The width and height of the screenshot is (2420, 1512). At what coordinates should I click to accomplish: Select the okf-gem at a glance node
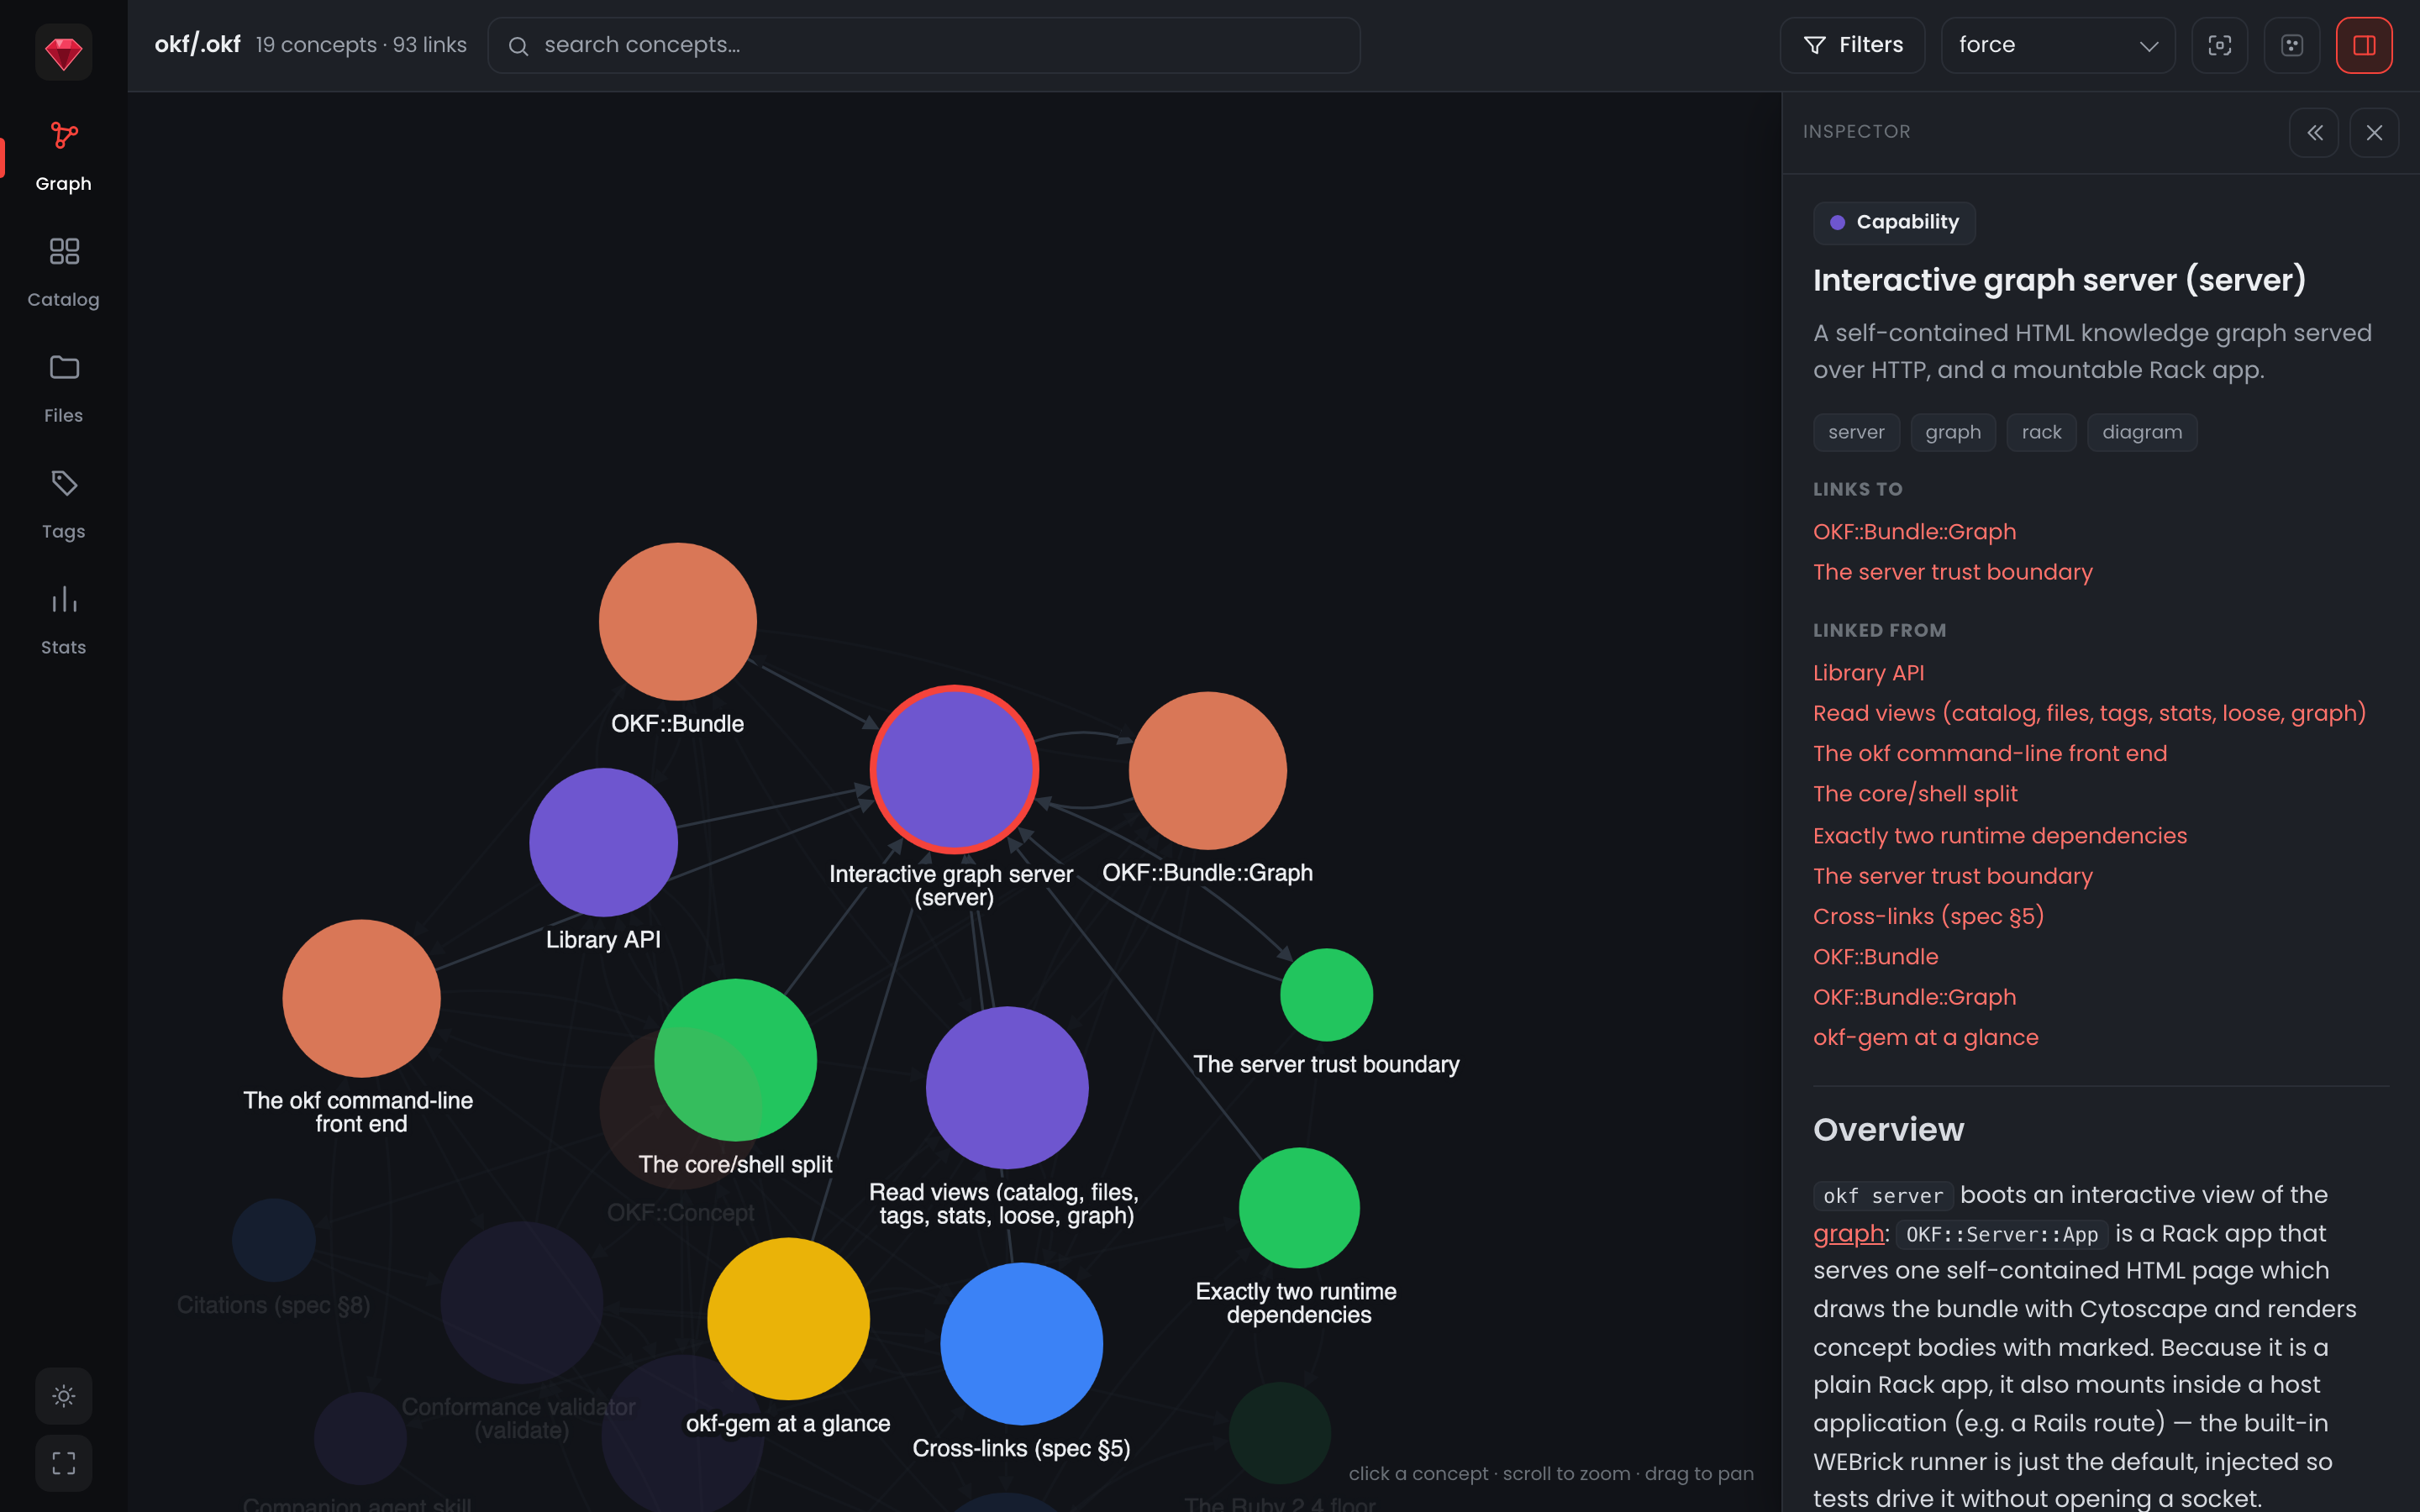point(788,1319)
